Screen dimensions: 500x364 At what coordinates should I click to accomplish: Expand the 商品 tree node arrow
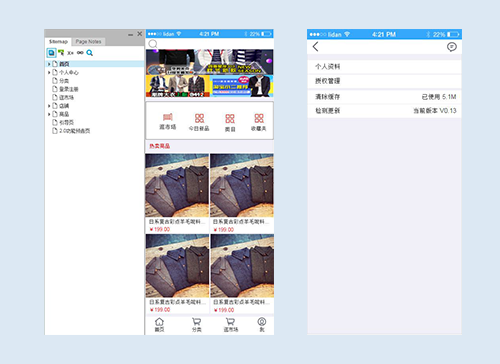(x=49, y=114)
